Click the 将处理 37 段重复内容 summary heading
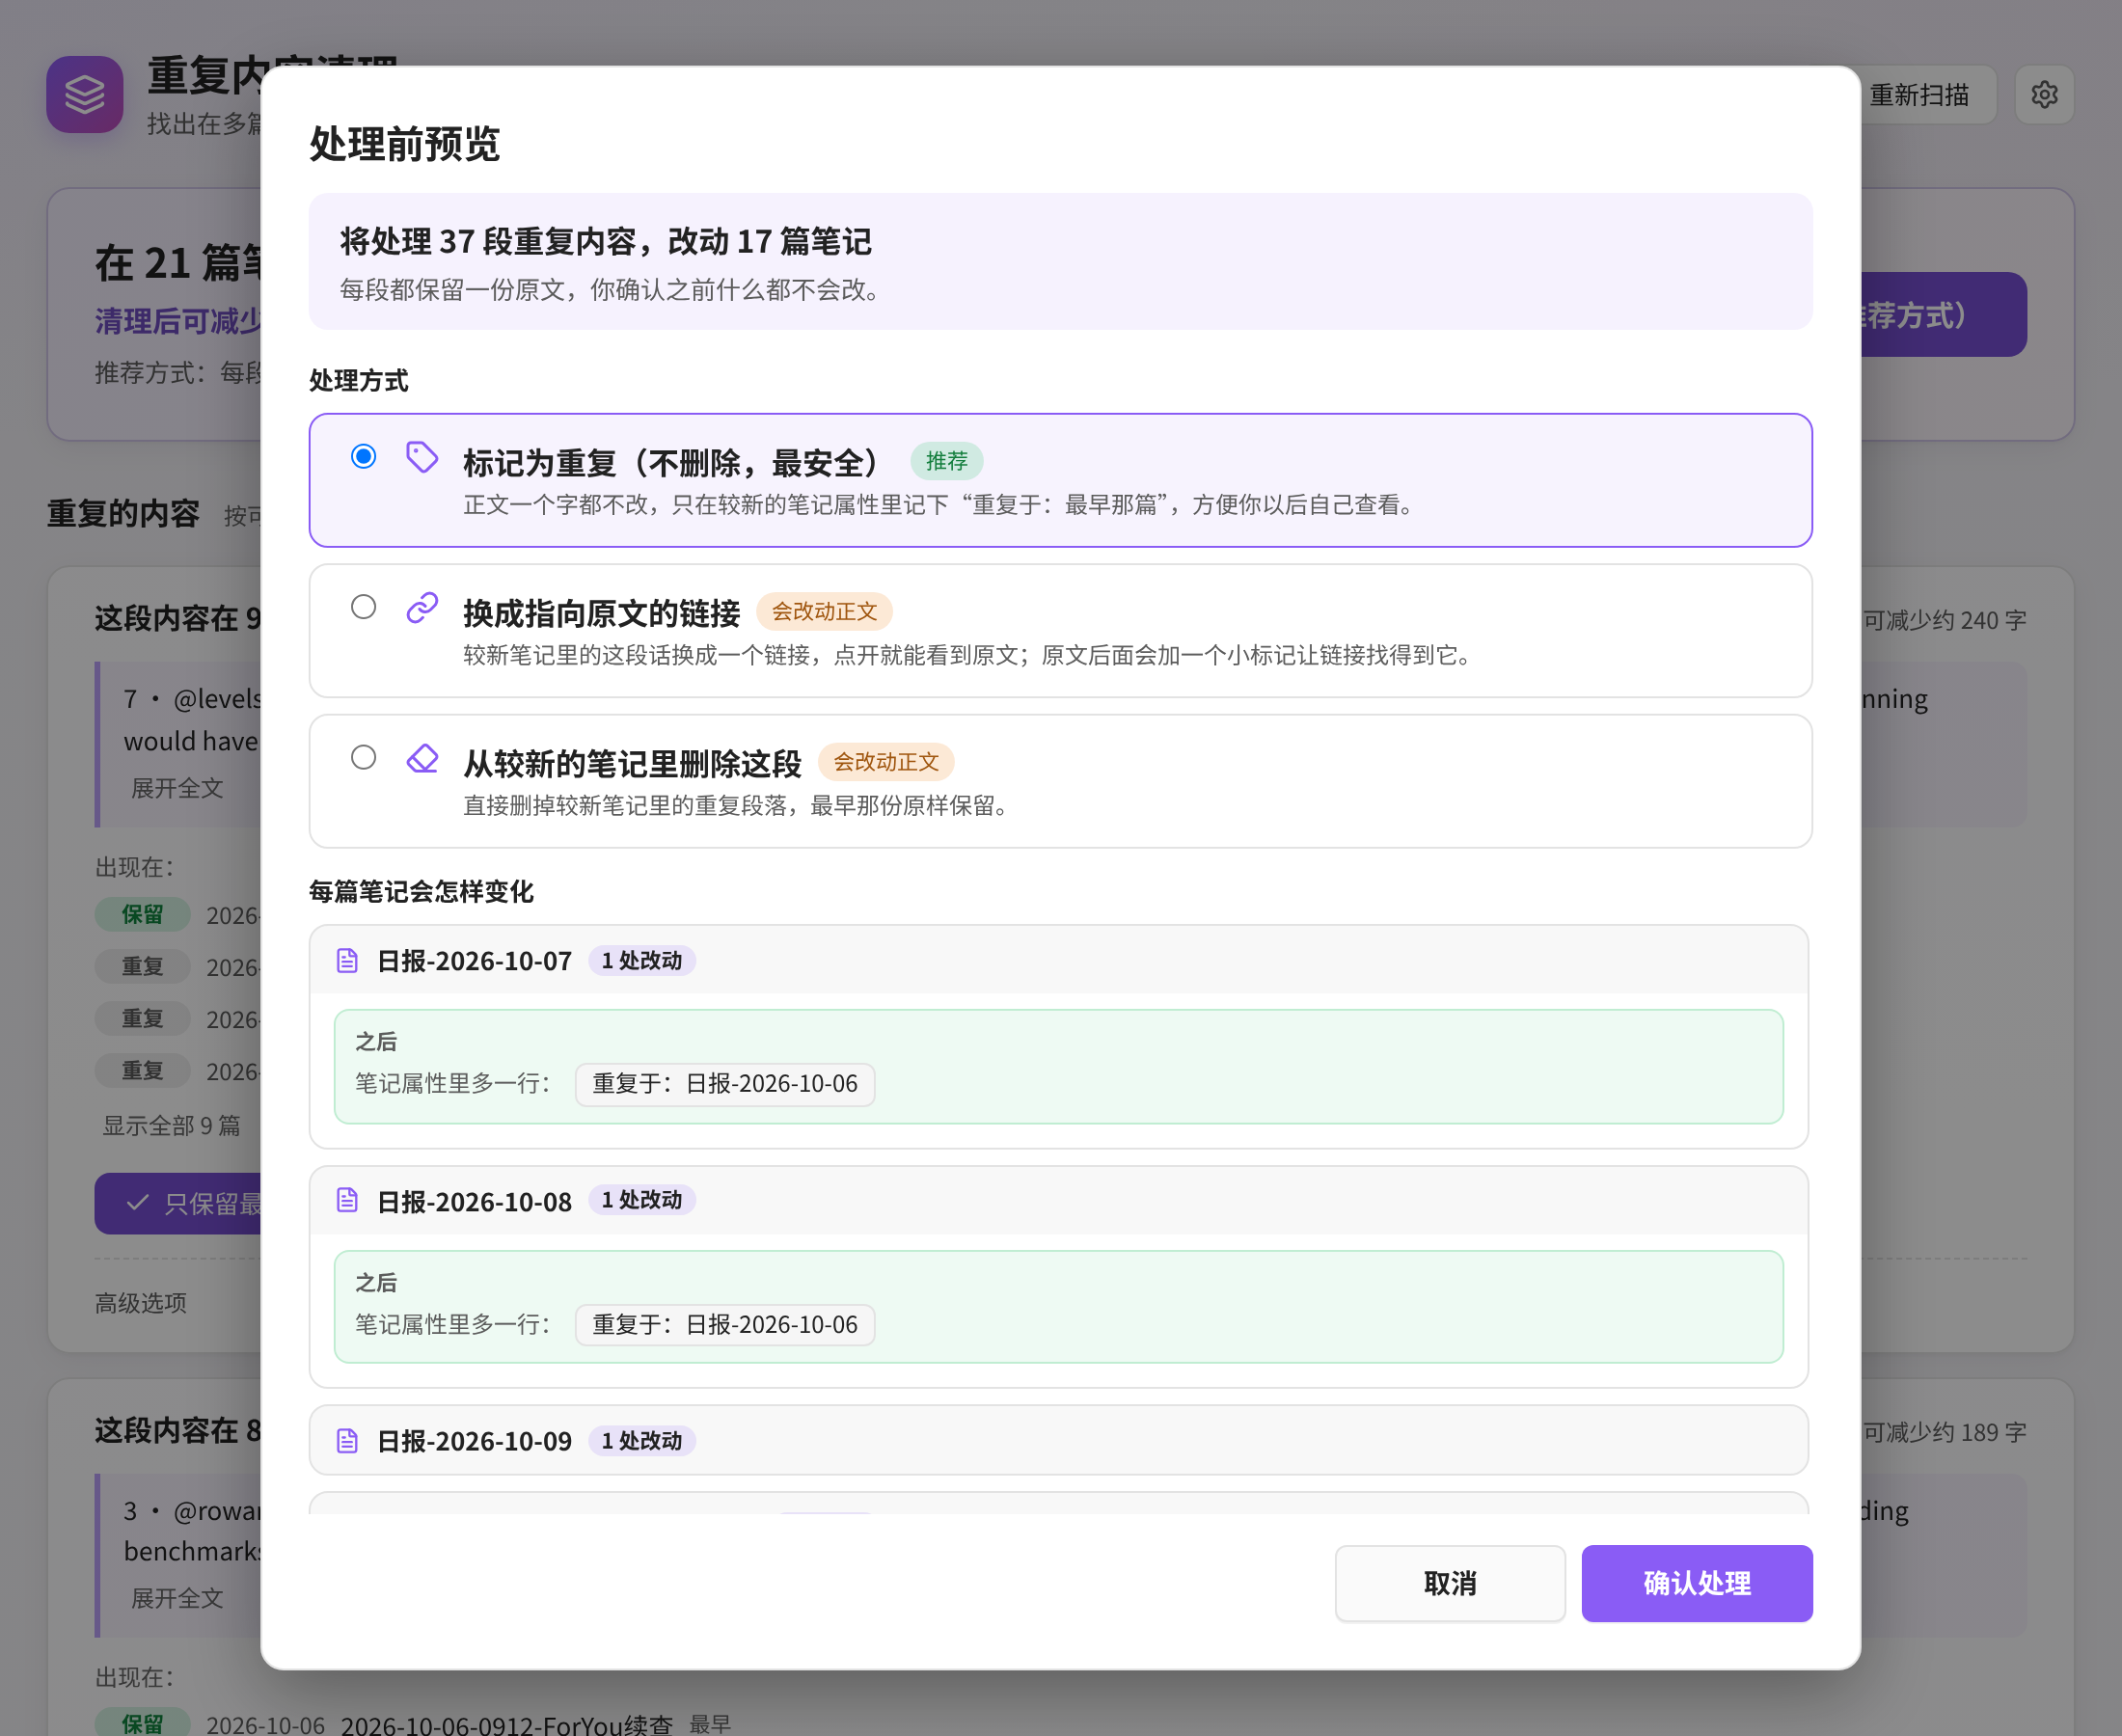Image resolution: width=2122 pixels, height=1736 pixels. point(606,241)
